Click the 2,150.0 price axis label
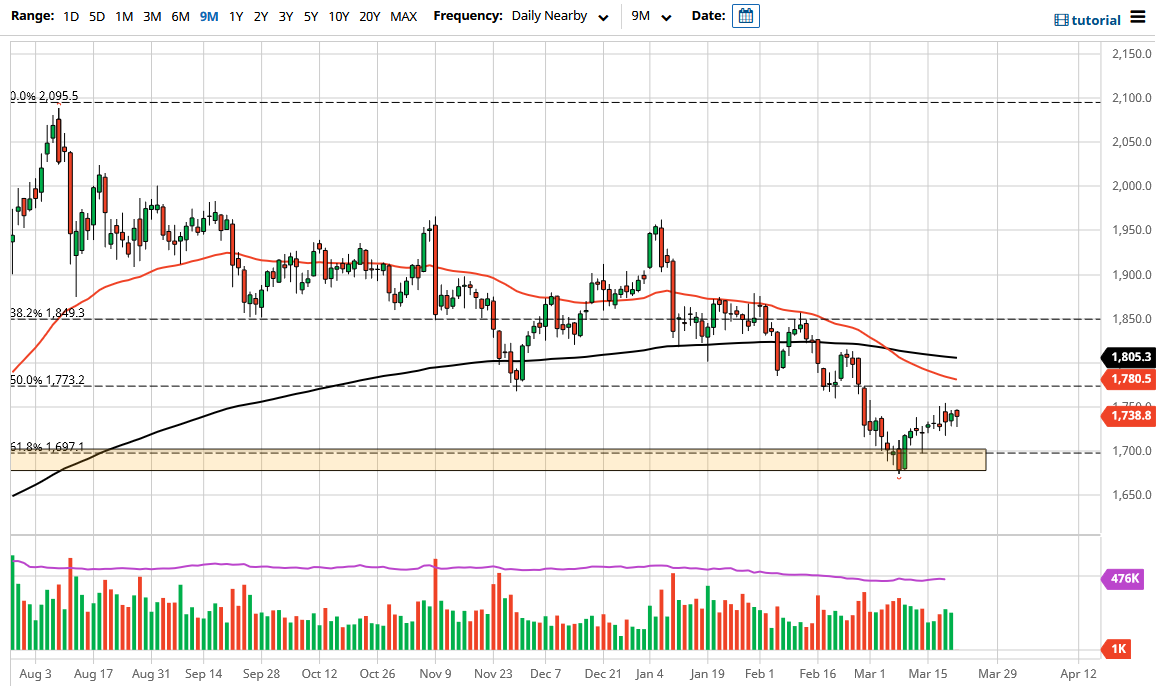This screenshot has height=690, width=1161. pos(1132,54)
